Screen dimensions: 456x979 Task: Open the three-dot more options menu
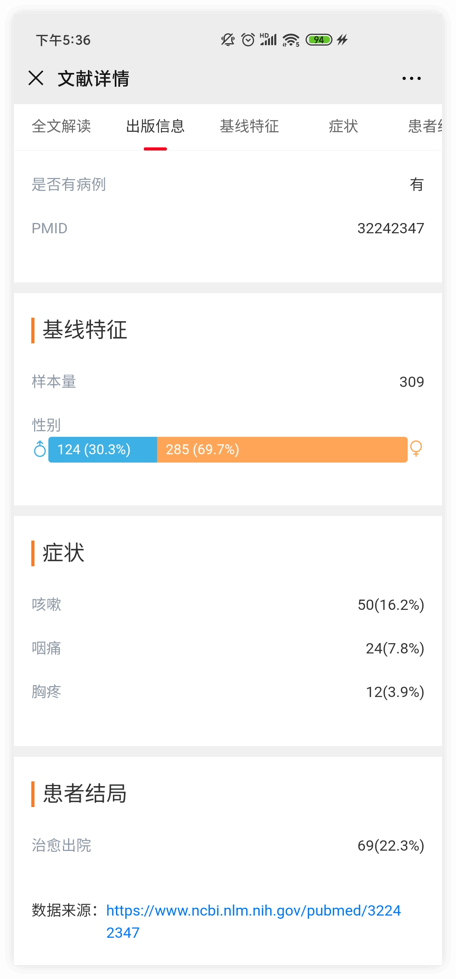pos(411,79)
